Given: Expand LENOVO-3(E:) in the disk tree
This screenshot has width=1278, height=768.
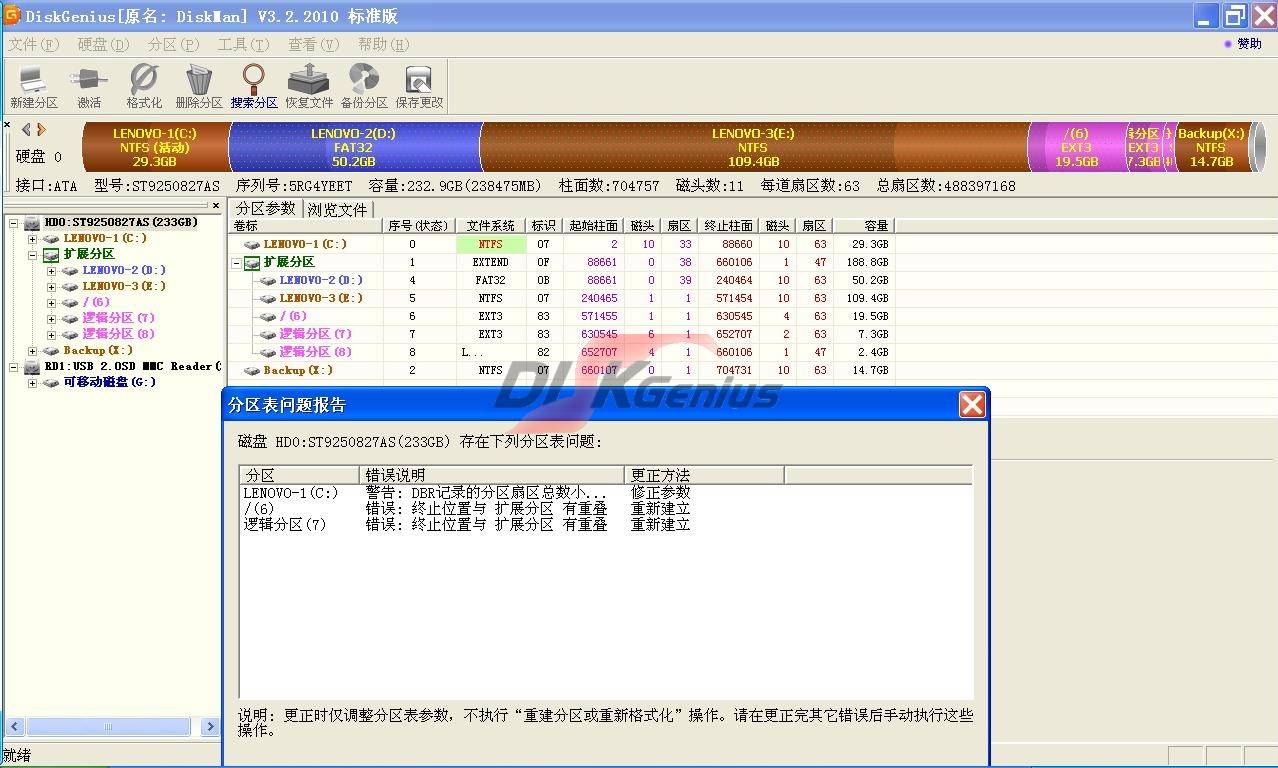Looking at the screenshot, I should [51, 287].
